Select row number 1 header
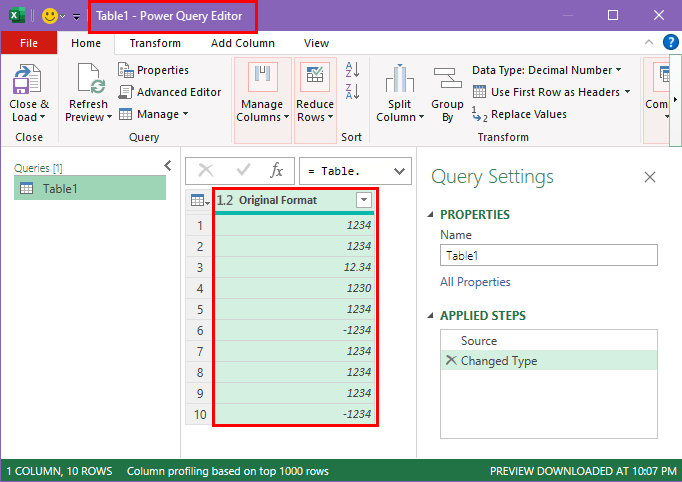The height and width of the screenshot is (482, 682). [200, 225]
